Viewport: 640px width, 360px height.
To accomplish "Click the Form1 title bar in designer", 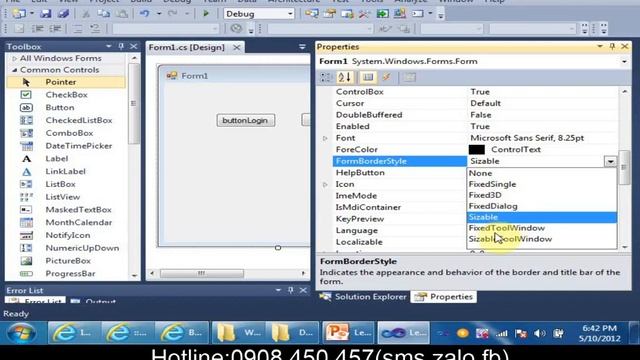I will [x=235, y=76].
